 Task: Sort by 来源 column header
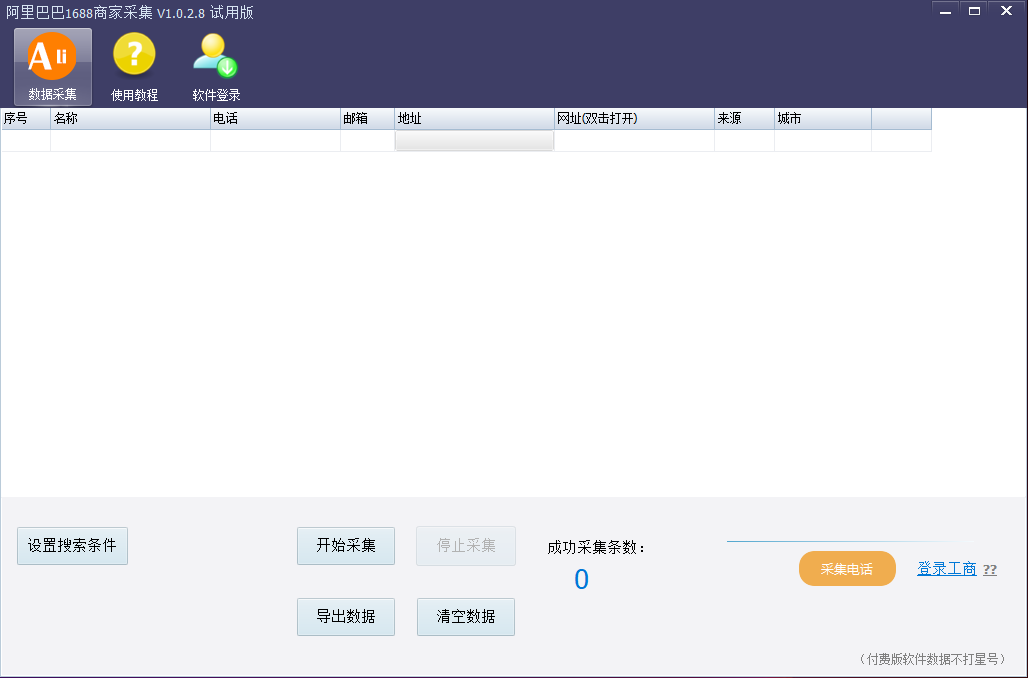pos(744,119)
